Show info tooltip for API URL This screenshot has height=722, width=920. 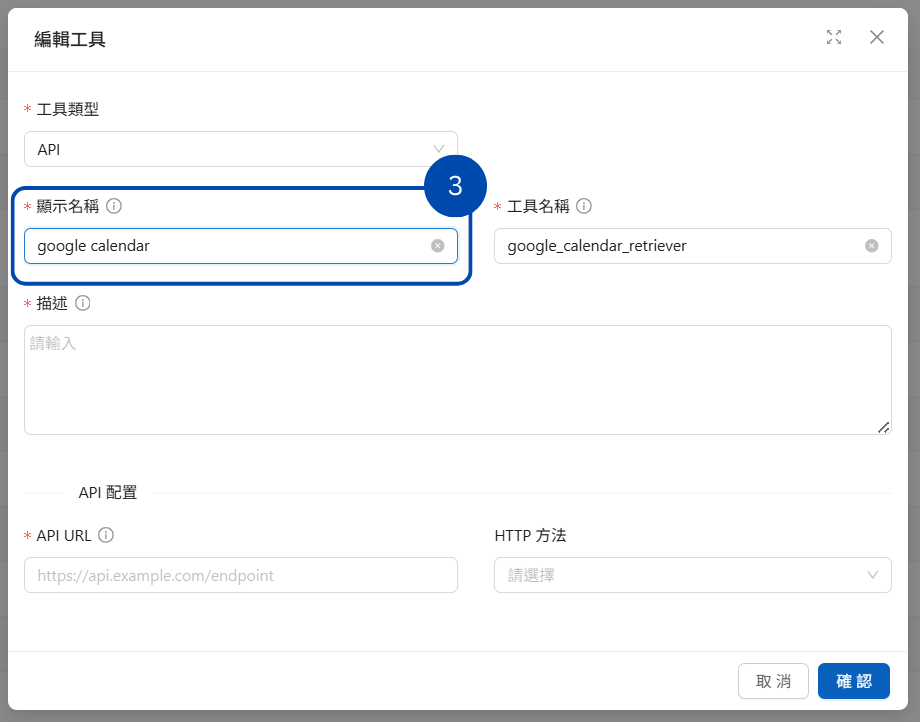(x=106, y=535)
